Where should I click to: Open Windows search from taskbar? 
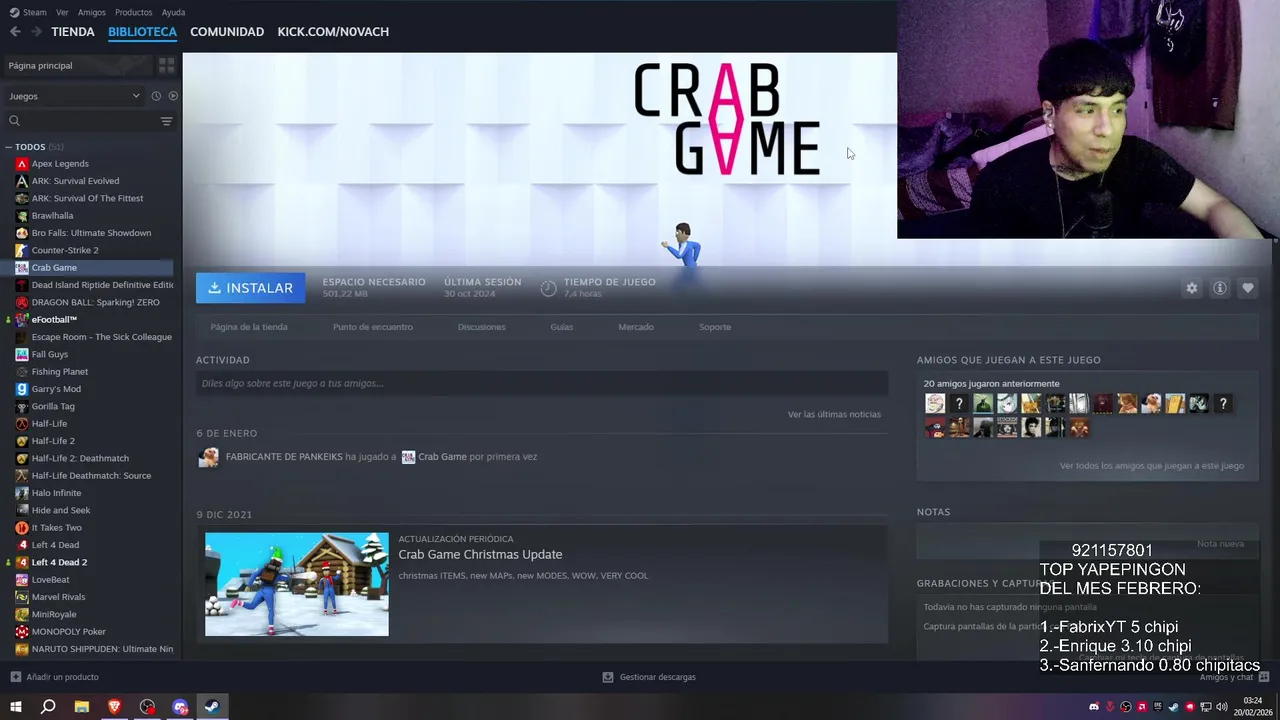(x=48, y=707)
